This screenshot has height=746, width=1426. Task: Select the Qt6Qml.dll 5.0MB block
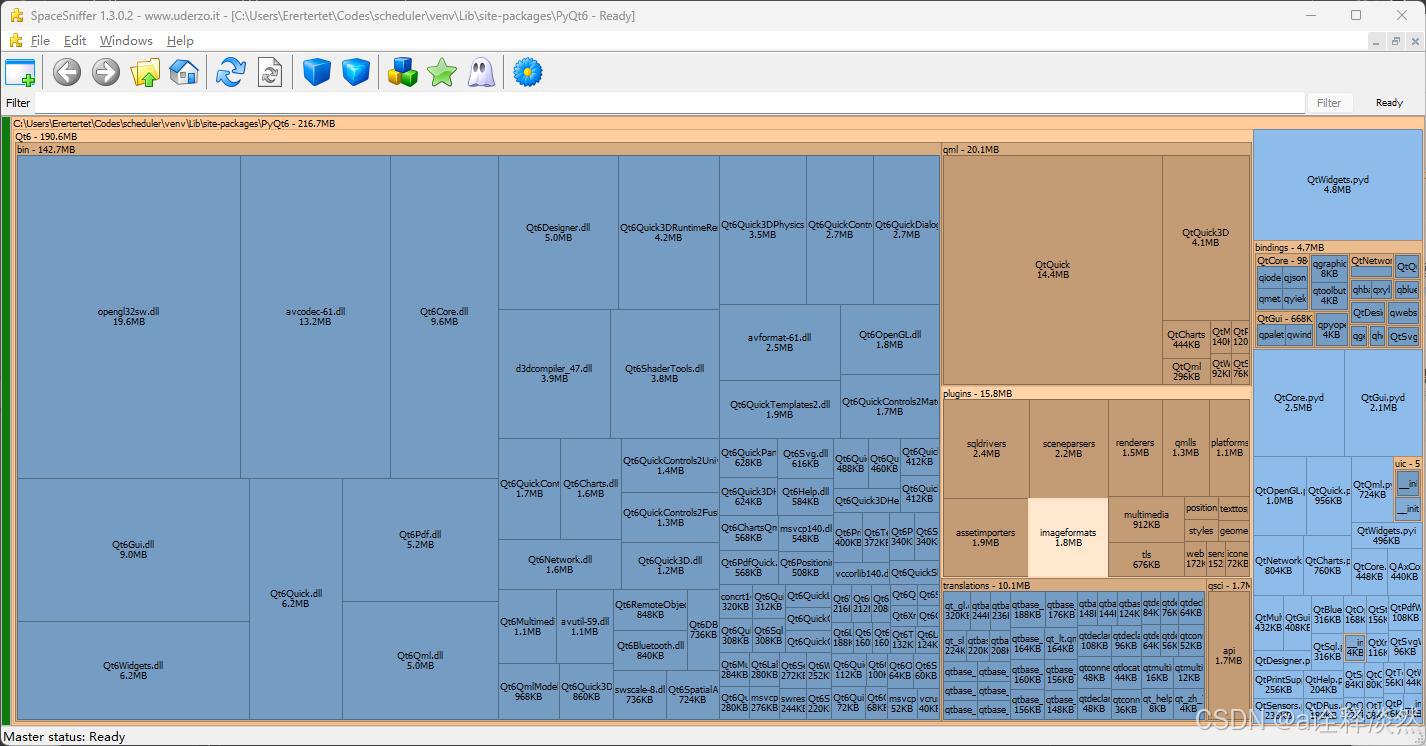[x=420, y=660]
